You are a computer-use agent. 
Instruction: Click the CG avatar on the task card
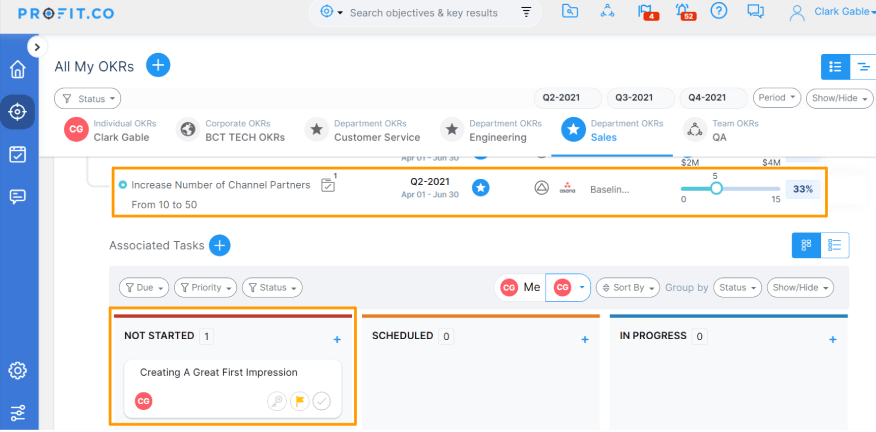144,401
